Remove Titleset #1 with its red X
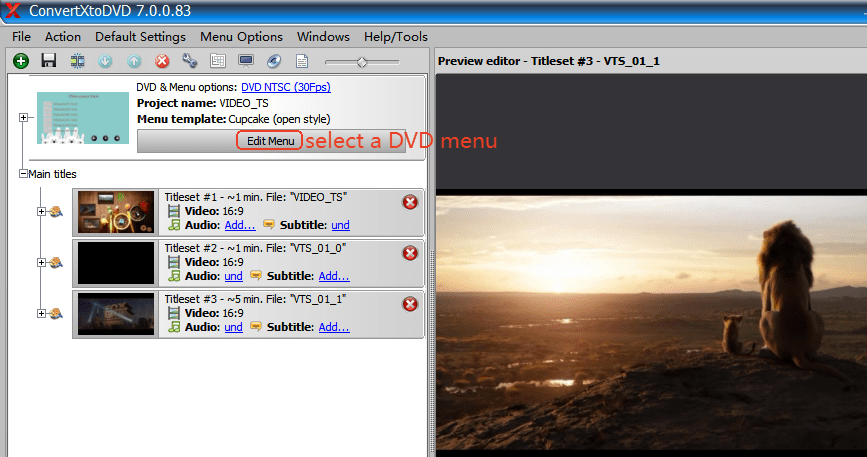The height and width of the screenshot is (457, 867). point(410,203)
